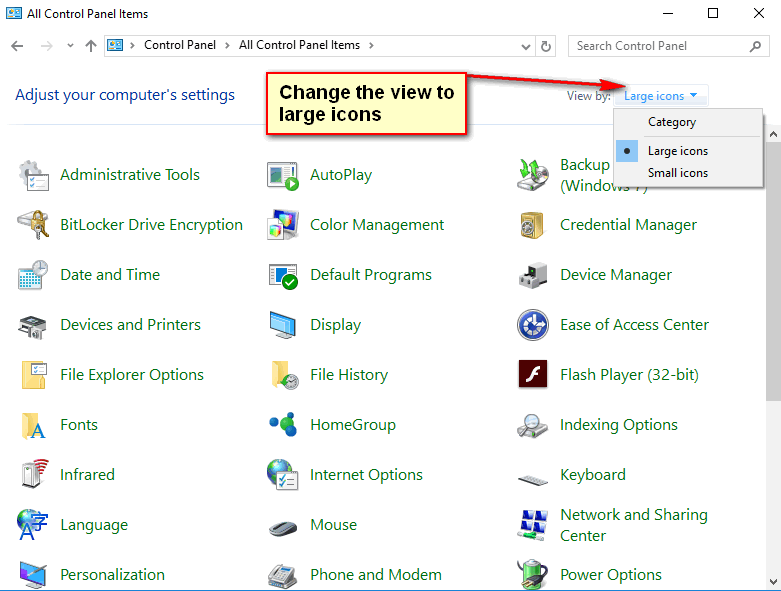
Task: Click the File History icon
Action: [285, 375]
